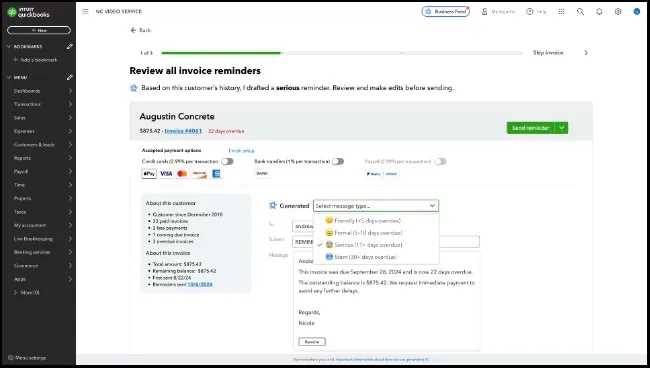The width and height of the screenshot is (650, 368).
Task: Open the apps grid icon
Action: [561, 12]
